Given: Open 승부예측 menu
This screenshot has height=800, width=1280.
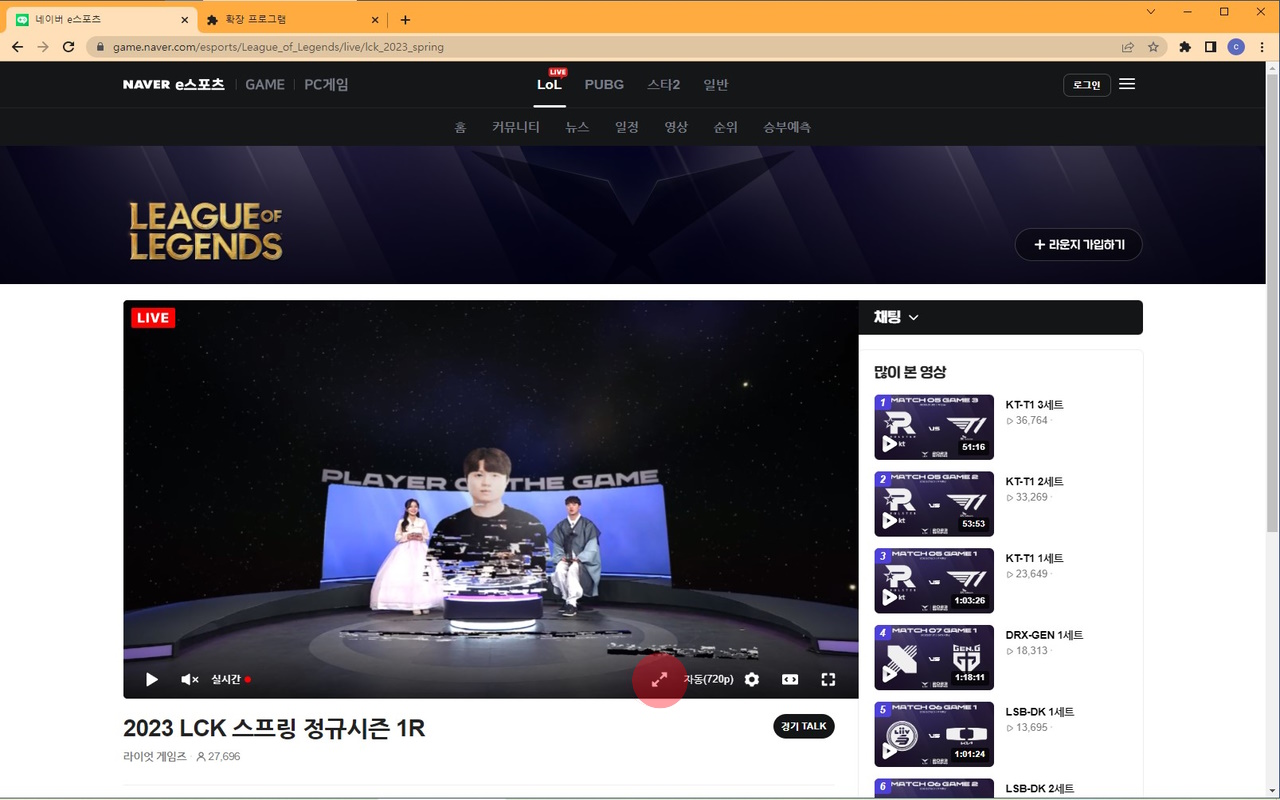Looking at the screenshot, I should pos(787,127).
